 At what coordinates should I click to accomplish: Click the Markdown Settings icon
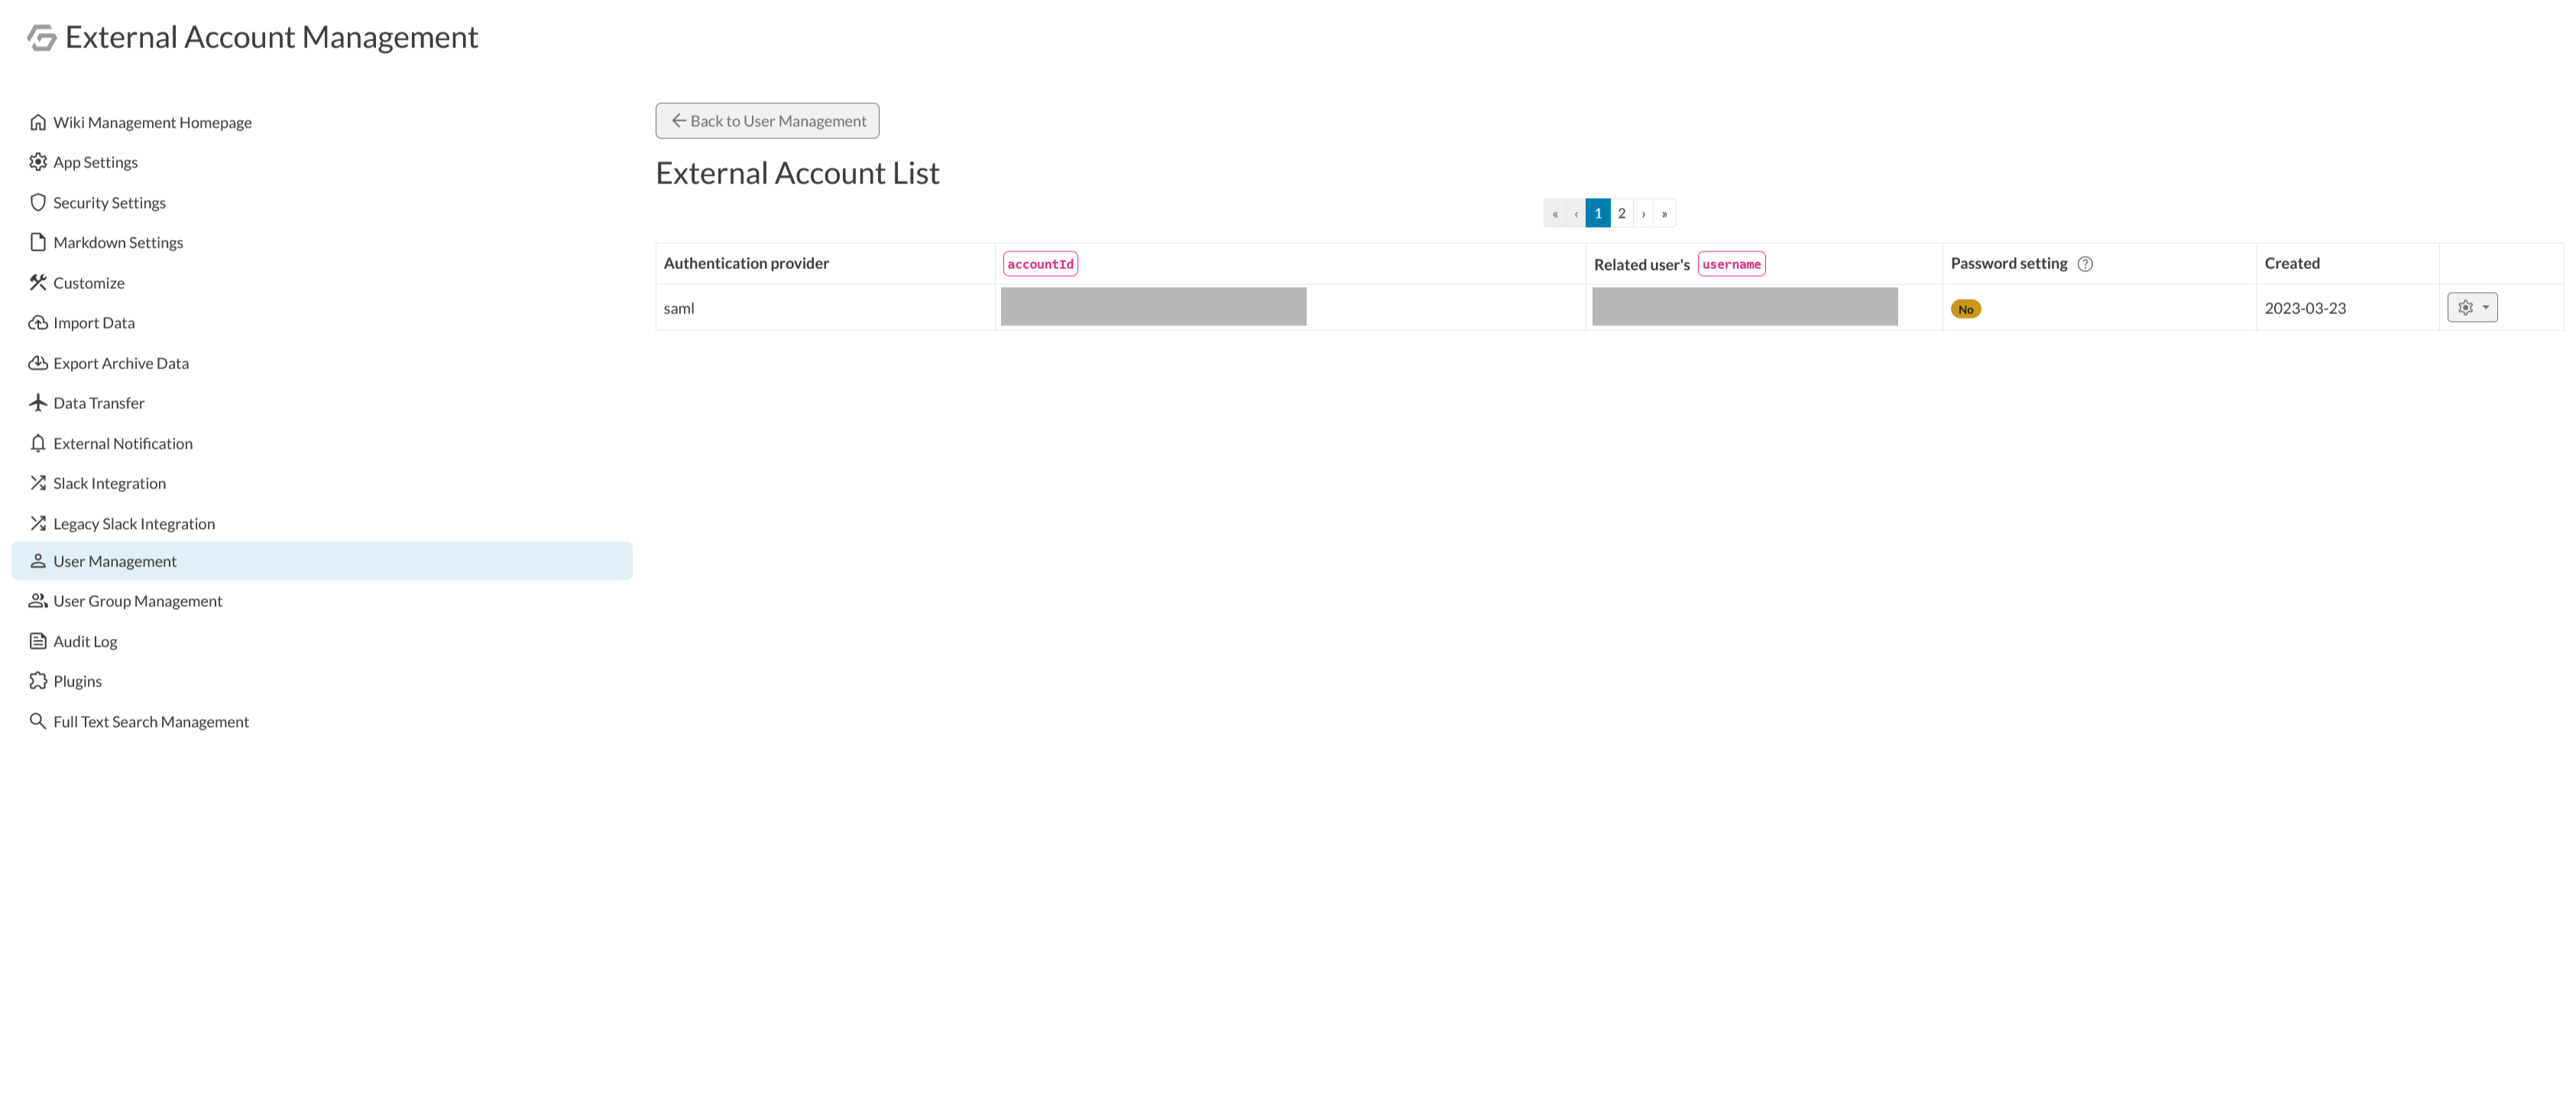tap(36, 242)
